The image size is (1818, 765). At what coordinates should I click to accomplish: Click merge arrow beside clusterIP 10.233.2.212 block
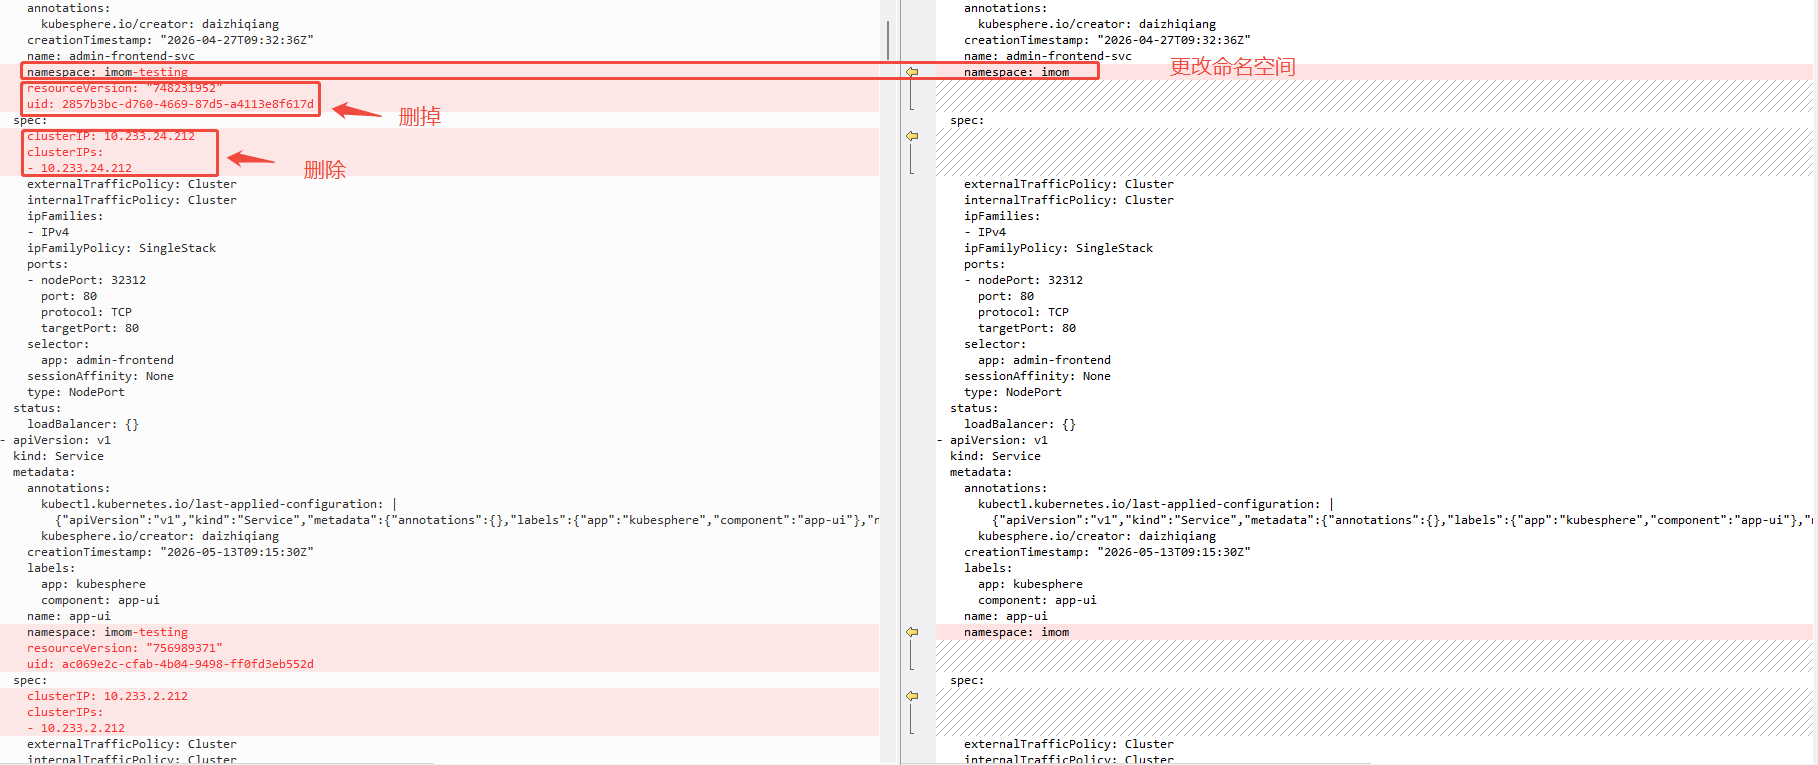pyautogui.click(x=912, y=696)
